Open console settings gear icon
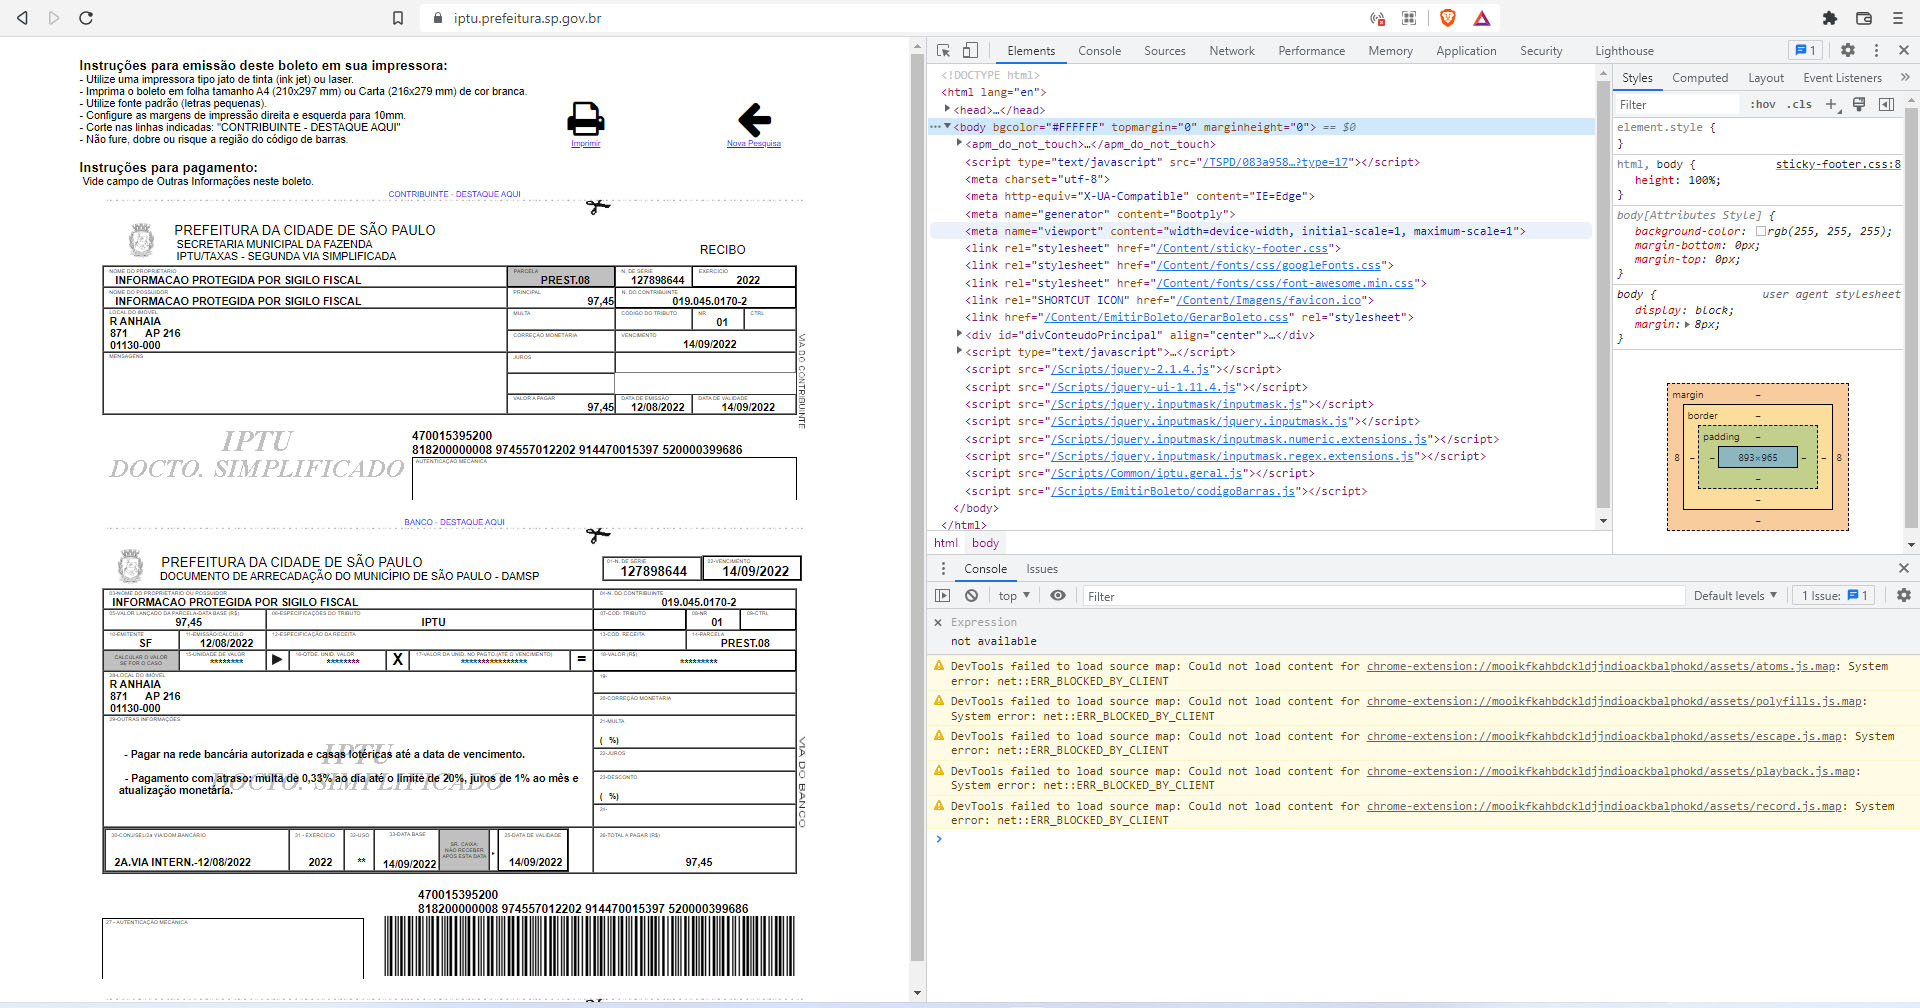Image resolution: width=1920 pixels, height=1008 pixels. [x=1904, y=595]
